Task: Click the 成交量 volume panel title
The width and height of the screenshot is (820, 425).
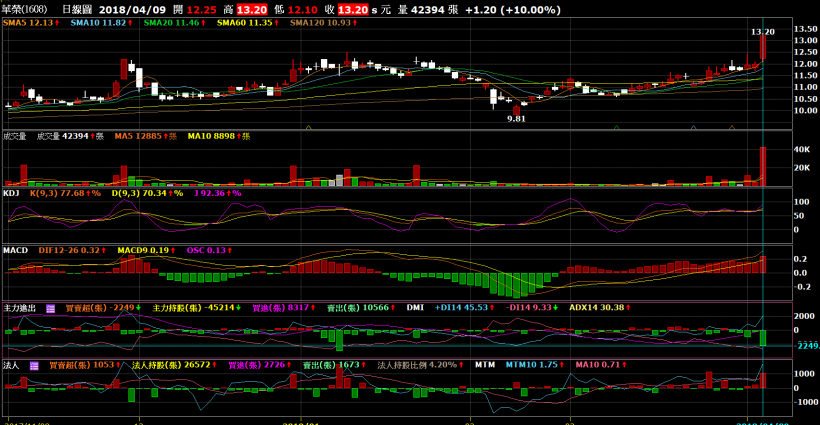Action: tap(15, 135)
